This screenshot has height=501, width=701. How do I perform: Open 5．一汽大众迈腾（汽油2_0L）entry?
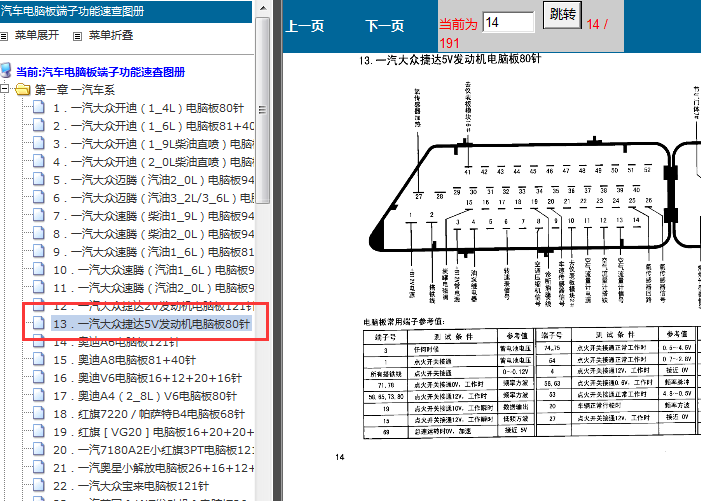(x=153, y=180)
